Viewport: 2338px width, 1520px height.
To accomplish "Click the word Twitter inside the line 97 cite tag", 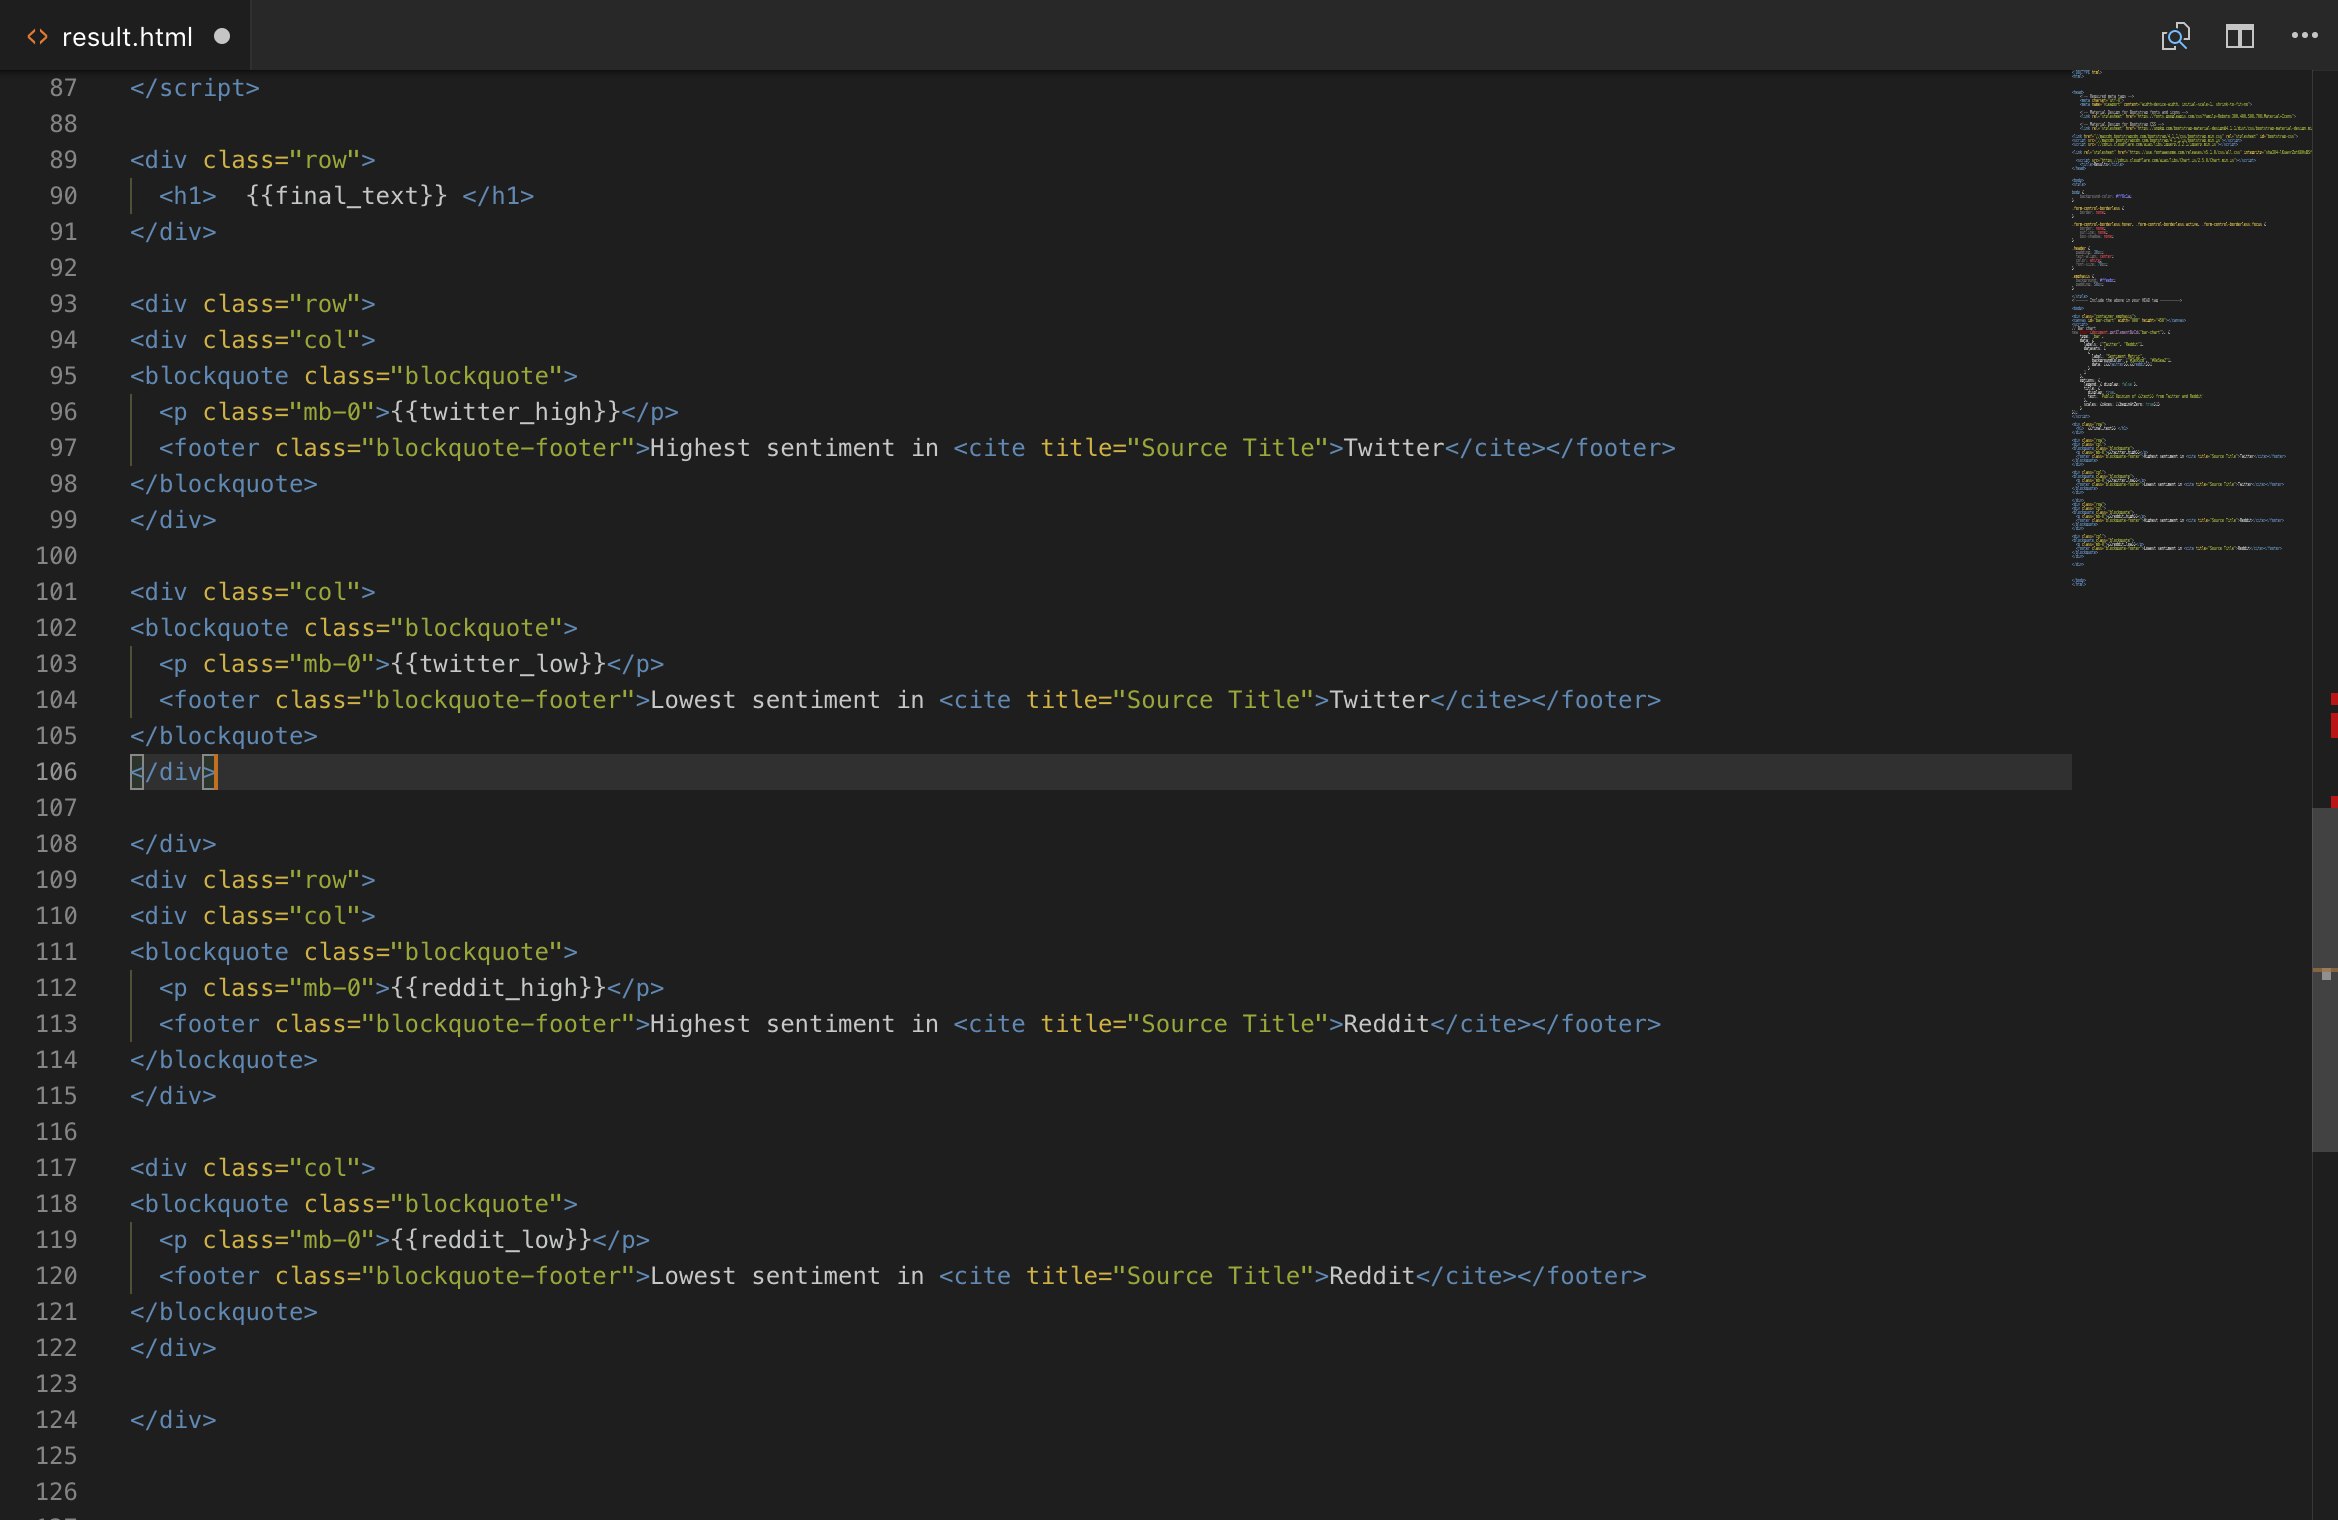I will point(1393,448).
